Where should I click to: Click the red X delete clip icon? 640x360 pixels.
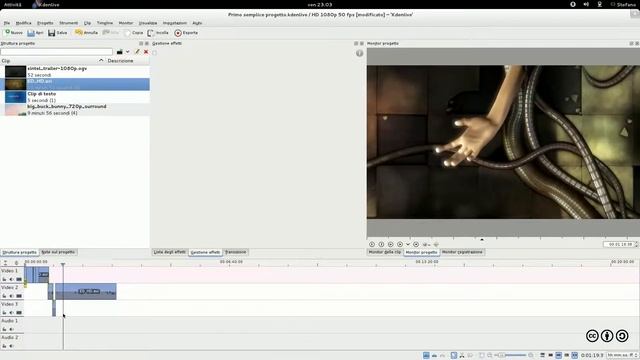146,52
